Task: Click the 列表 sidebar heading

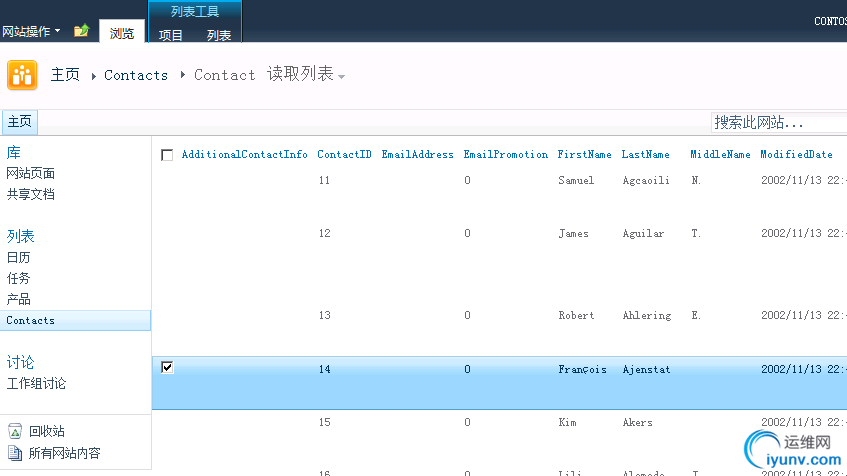Action: pyautogui.click(x=21, y=236)
